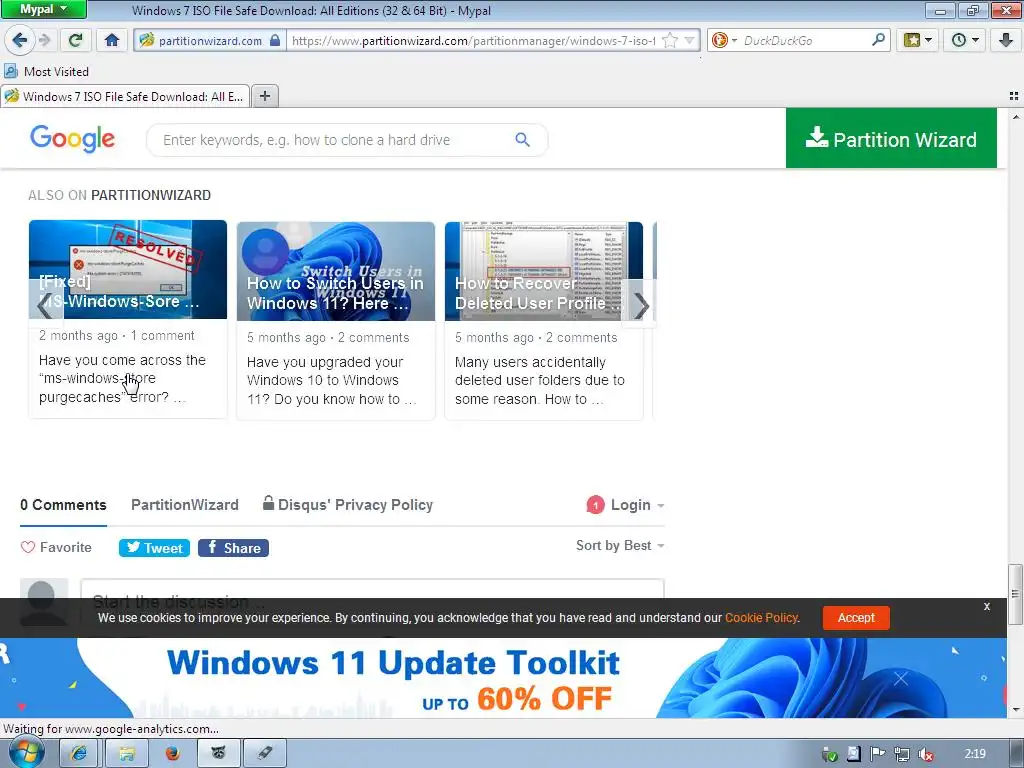Reload the current page

(x=75, y=40)
